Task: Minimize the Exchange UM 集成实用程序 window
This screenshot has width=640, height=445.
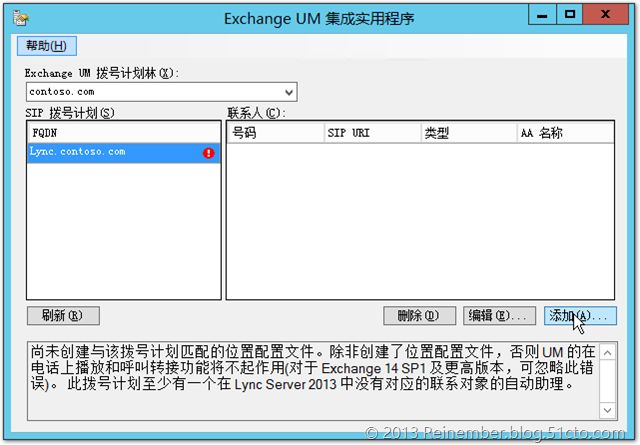Action: pyautogui.click(x=542, y=15)
